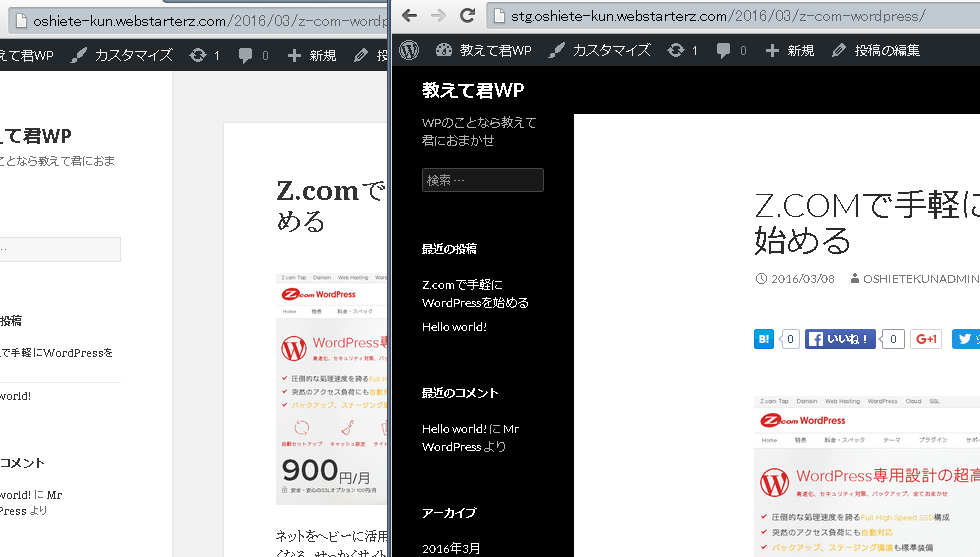
Task: Click the Hatena bookmark count 0
Action: click(x=790, y=339)
